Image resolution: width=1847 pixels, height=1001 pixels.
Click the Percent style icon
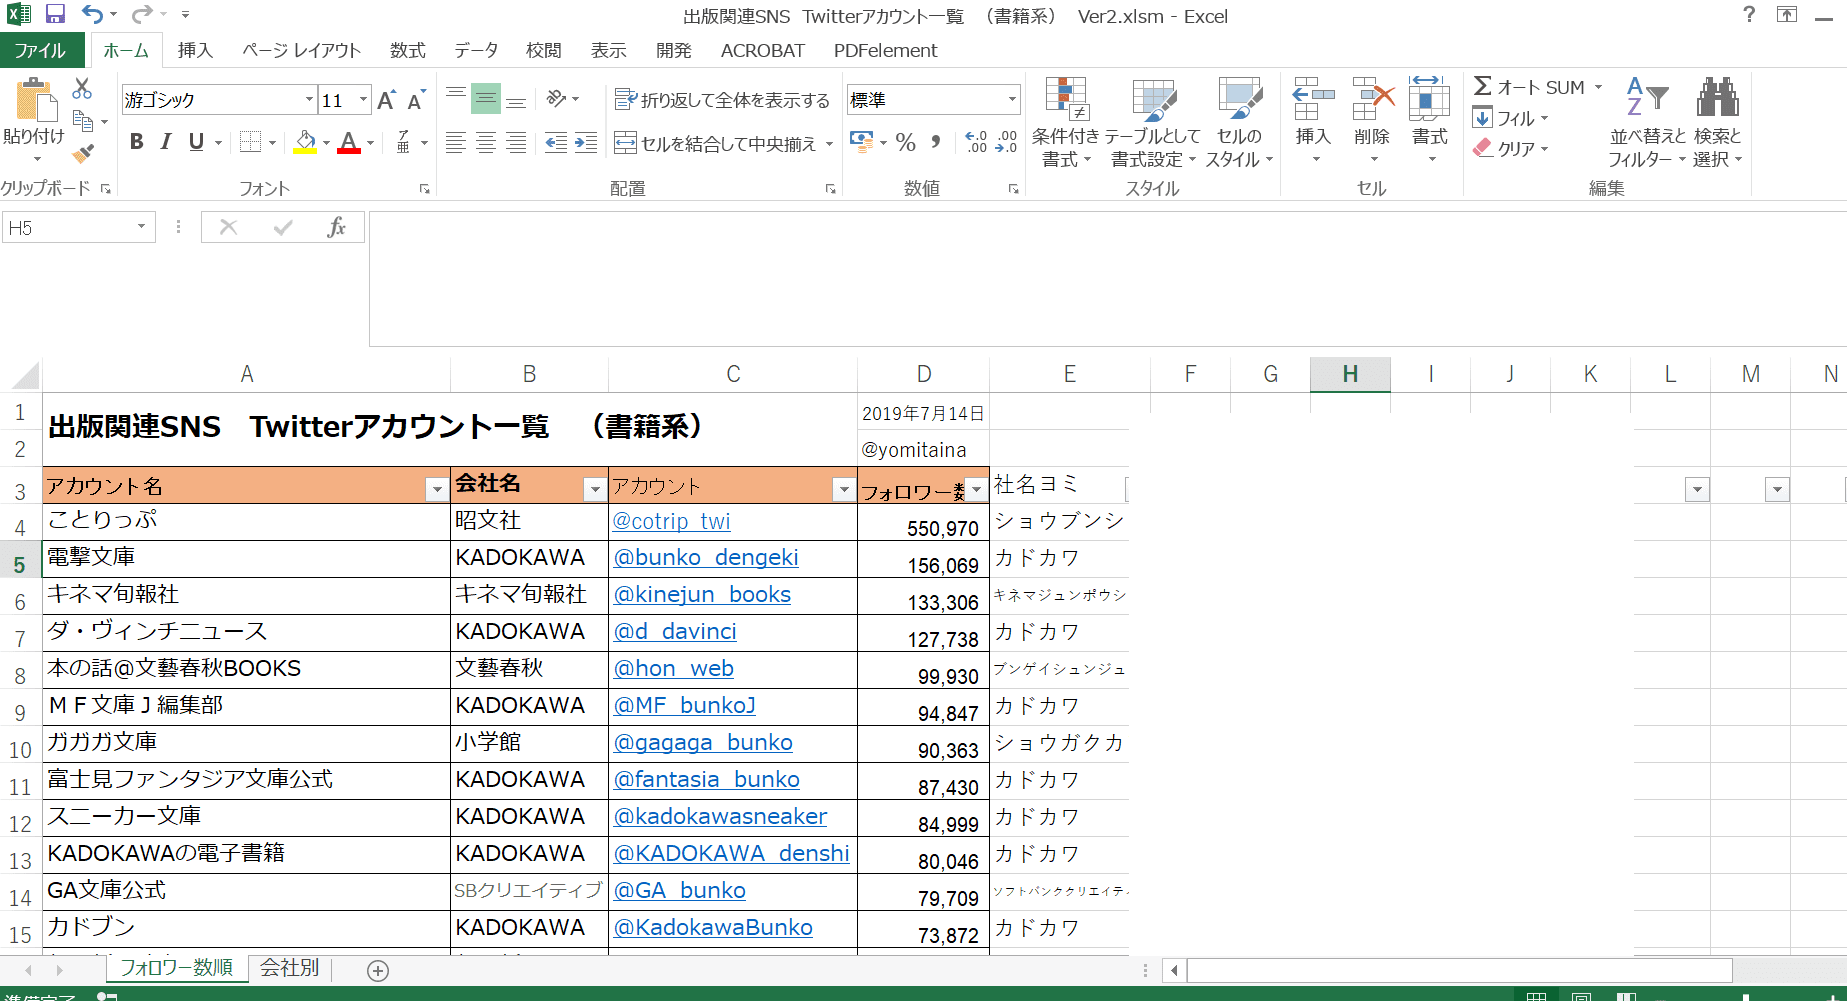click(x=906, y=143)
